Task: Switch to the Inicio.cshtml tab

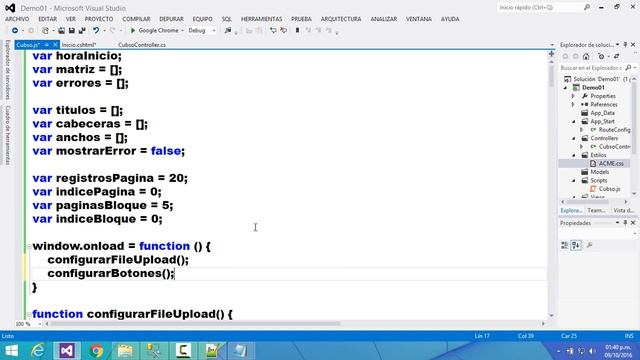Action: tap(79, 45)
